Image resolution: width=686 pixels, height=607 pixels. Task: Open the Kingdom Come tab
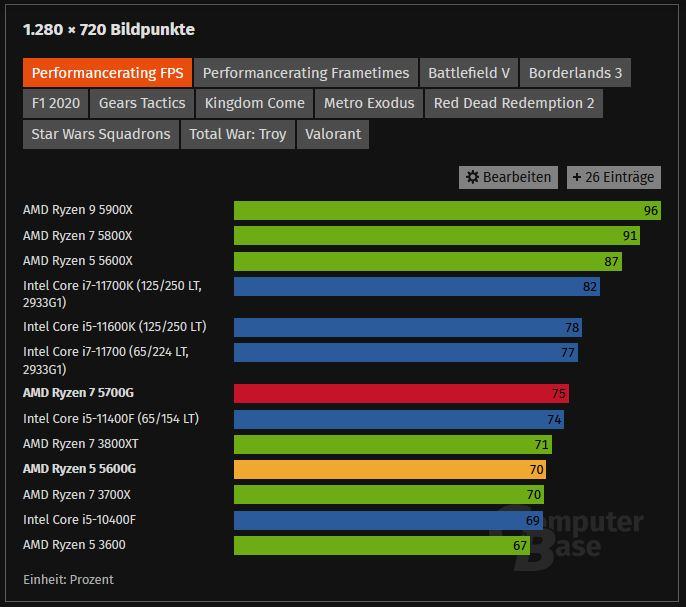(255, 103)
